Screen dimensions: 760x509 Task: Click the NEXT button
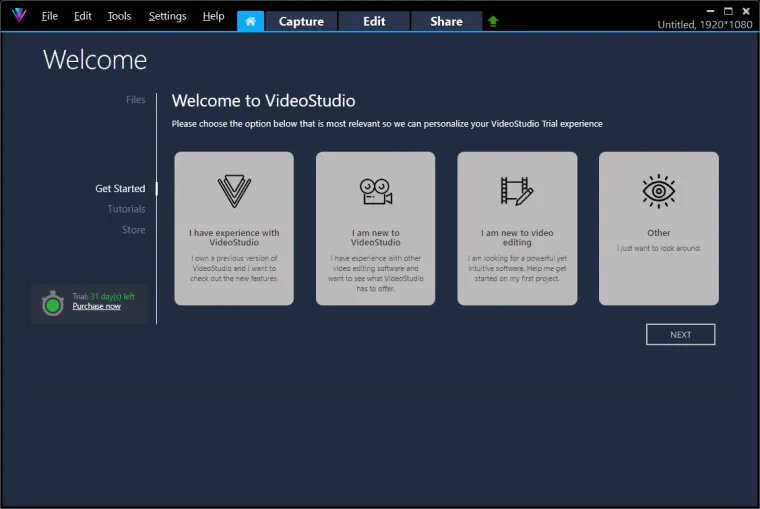(x=680, y=334)
